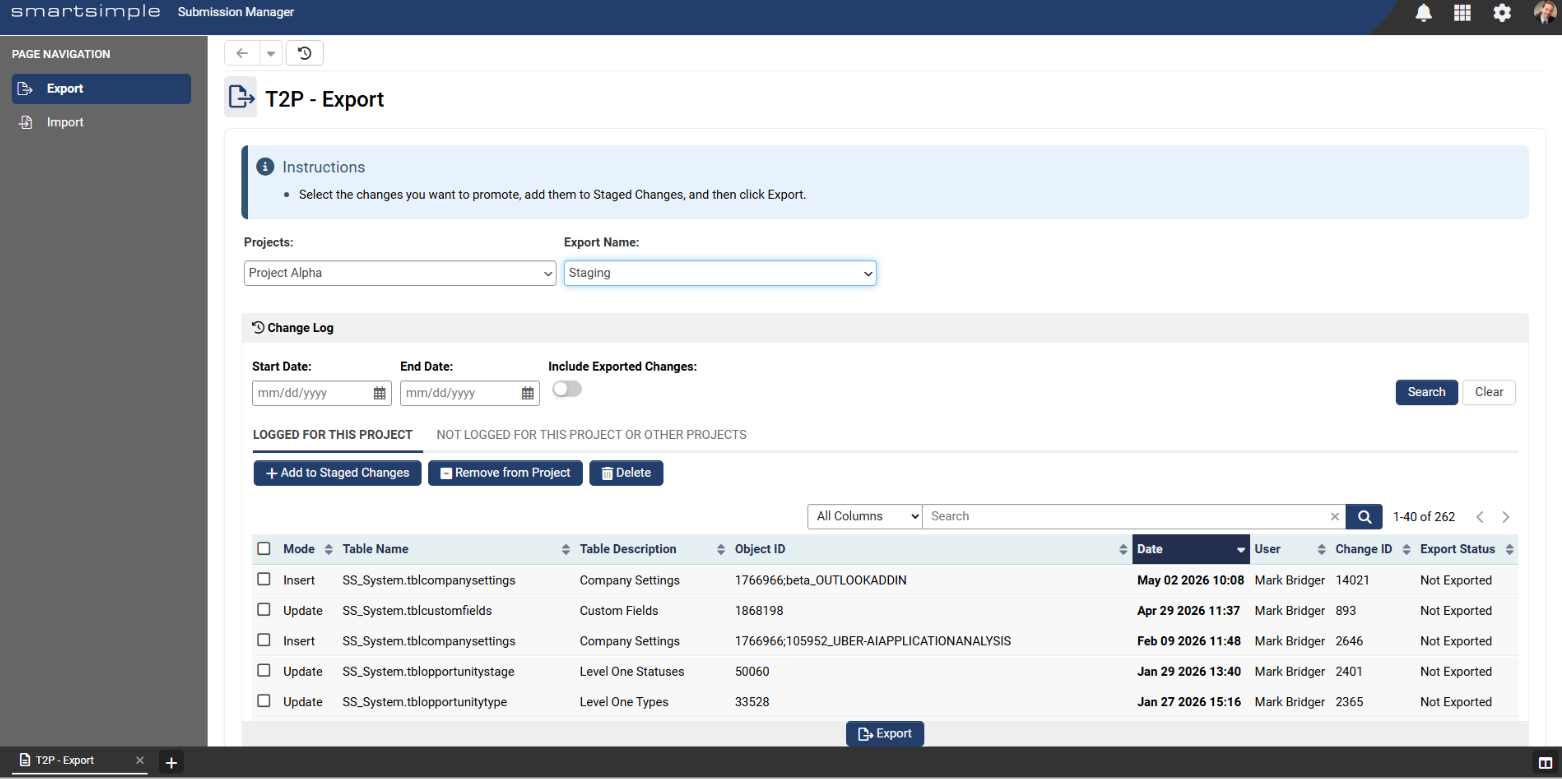This screenshot has width=1562, height=779.
Task: Open the Start Date calendar picker
Action: pyautogui.click(x=380, y=393)
